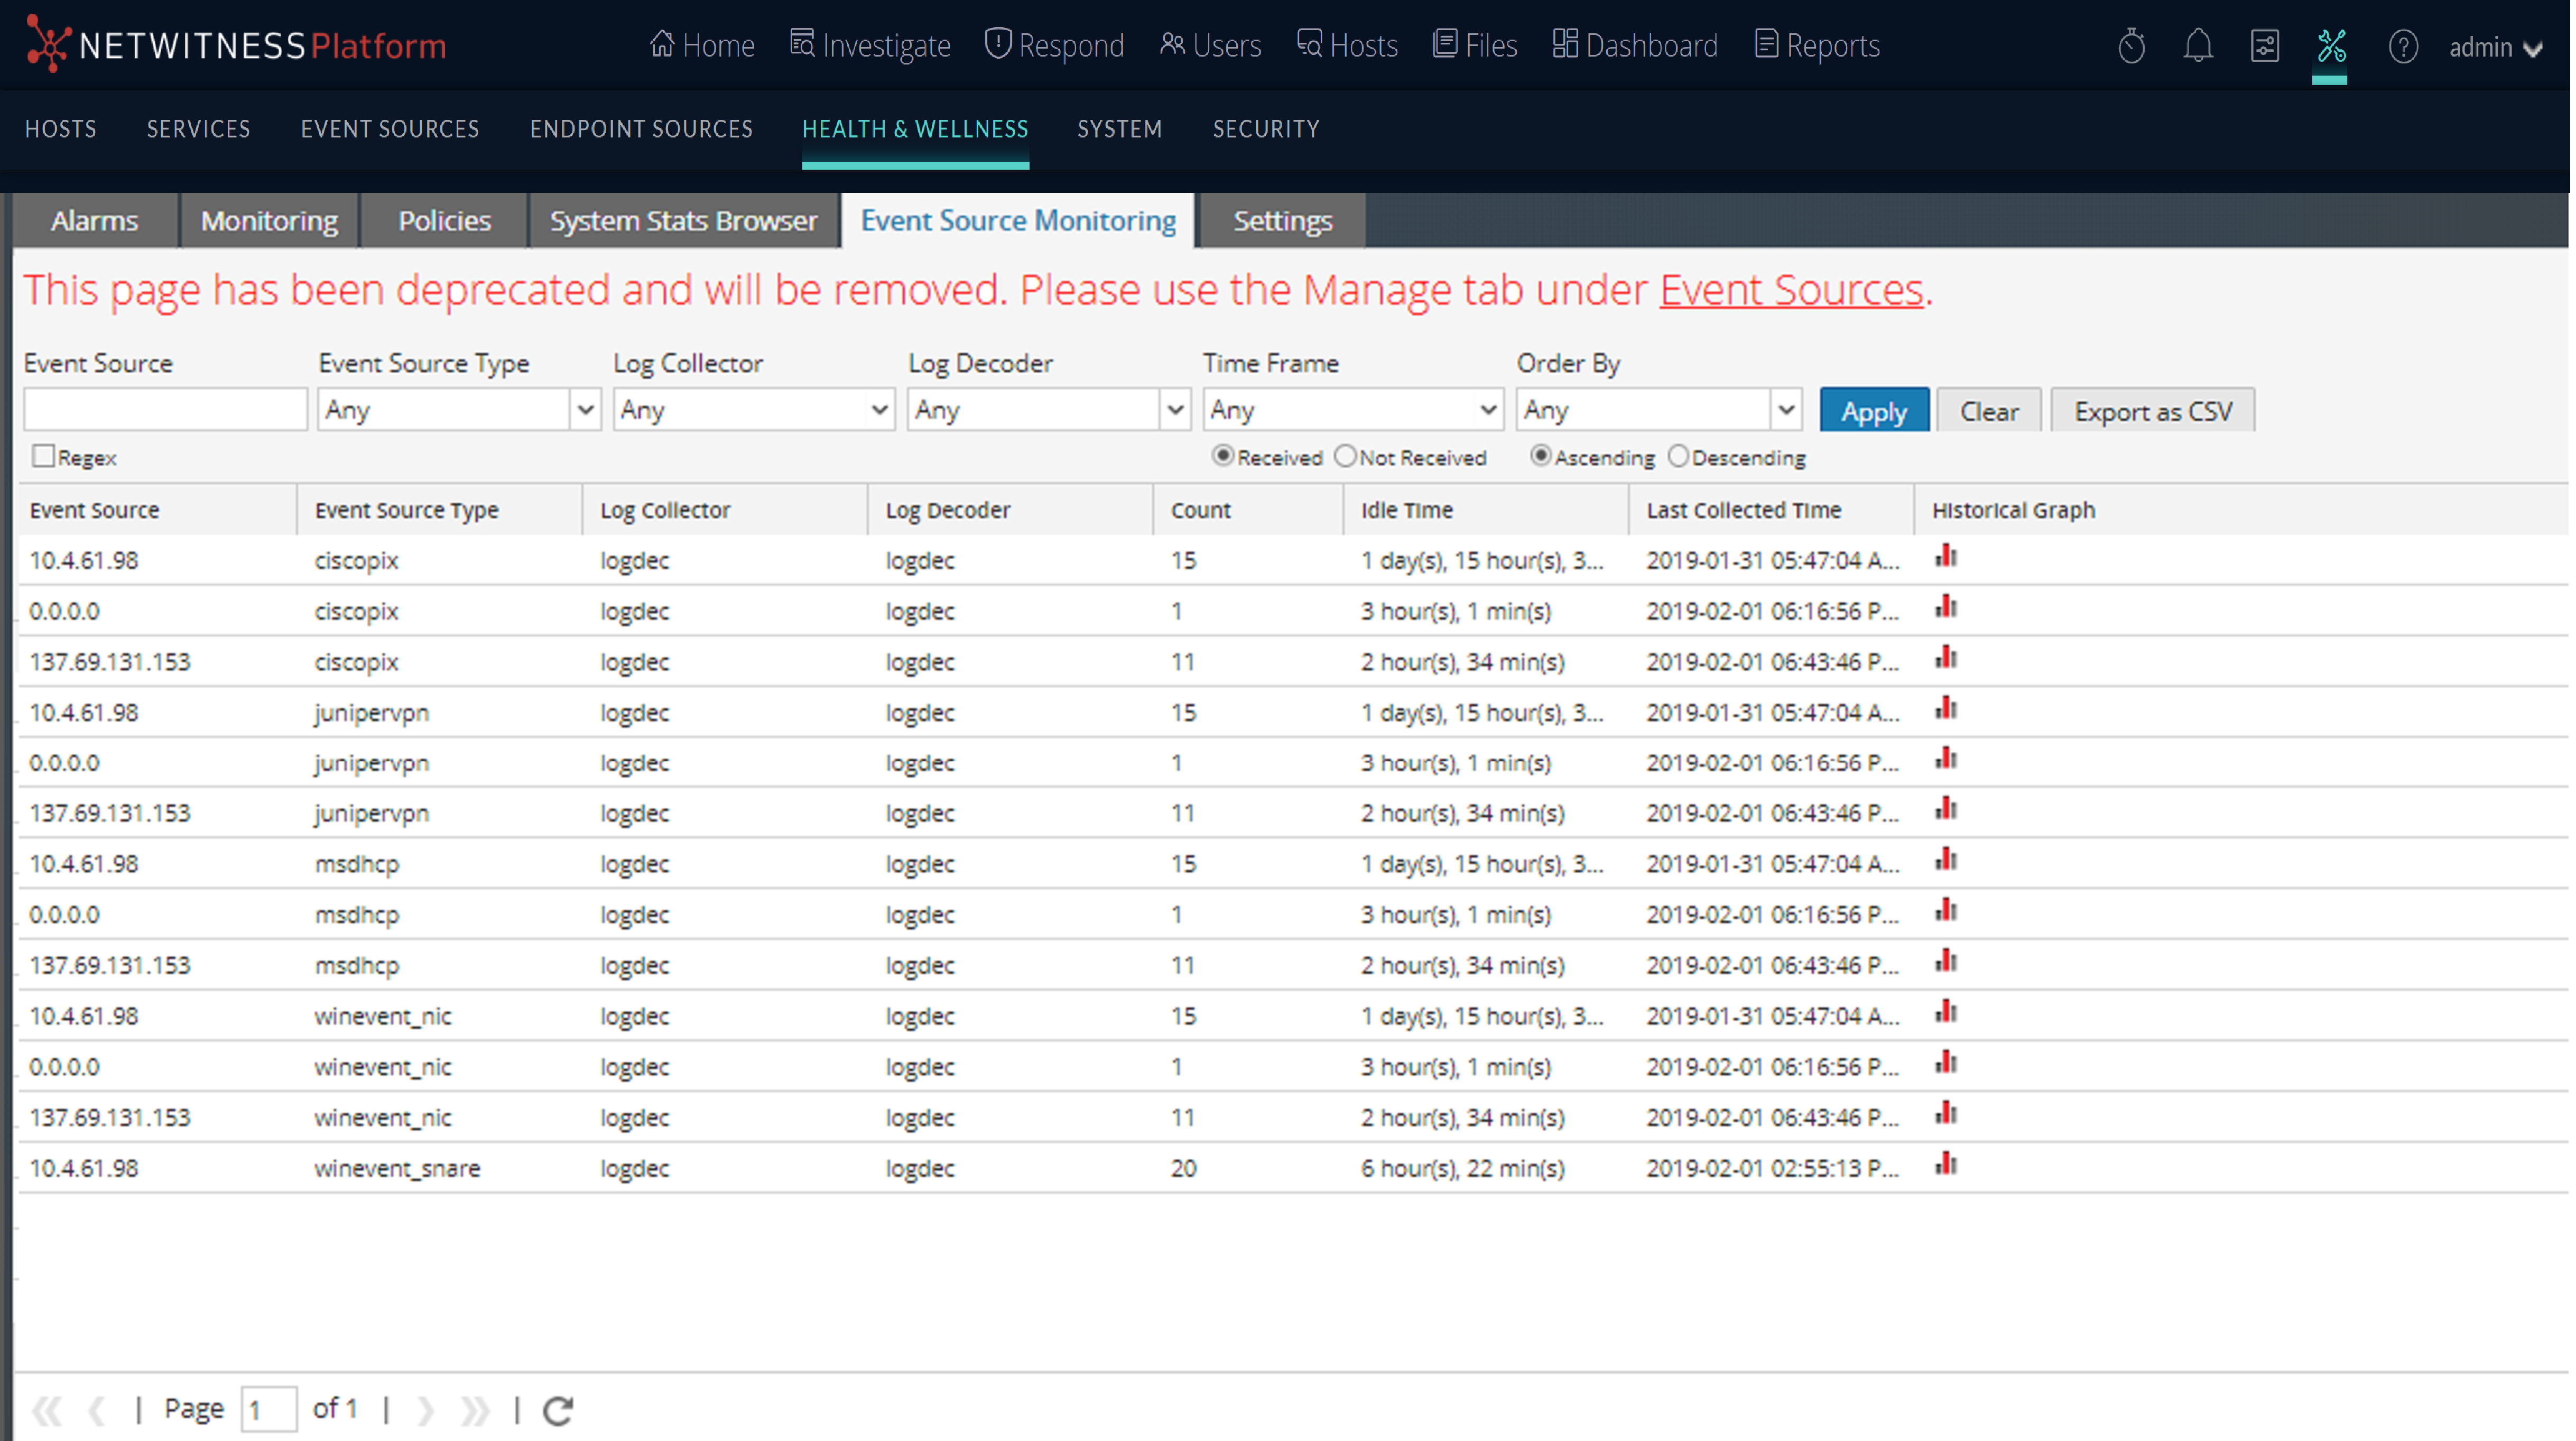Switch to the System Stats Browser tab
The height and width of the screenshot is (1441, 2576).
[683, 221]
